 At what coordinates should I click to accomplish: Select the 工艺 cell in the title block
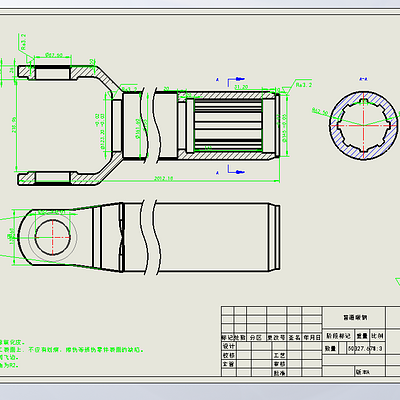click(x=279, y=355)
